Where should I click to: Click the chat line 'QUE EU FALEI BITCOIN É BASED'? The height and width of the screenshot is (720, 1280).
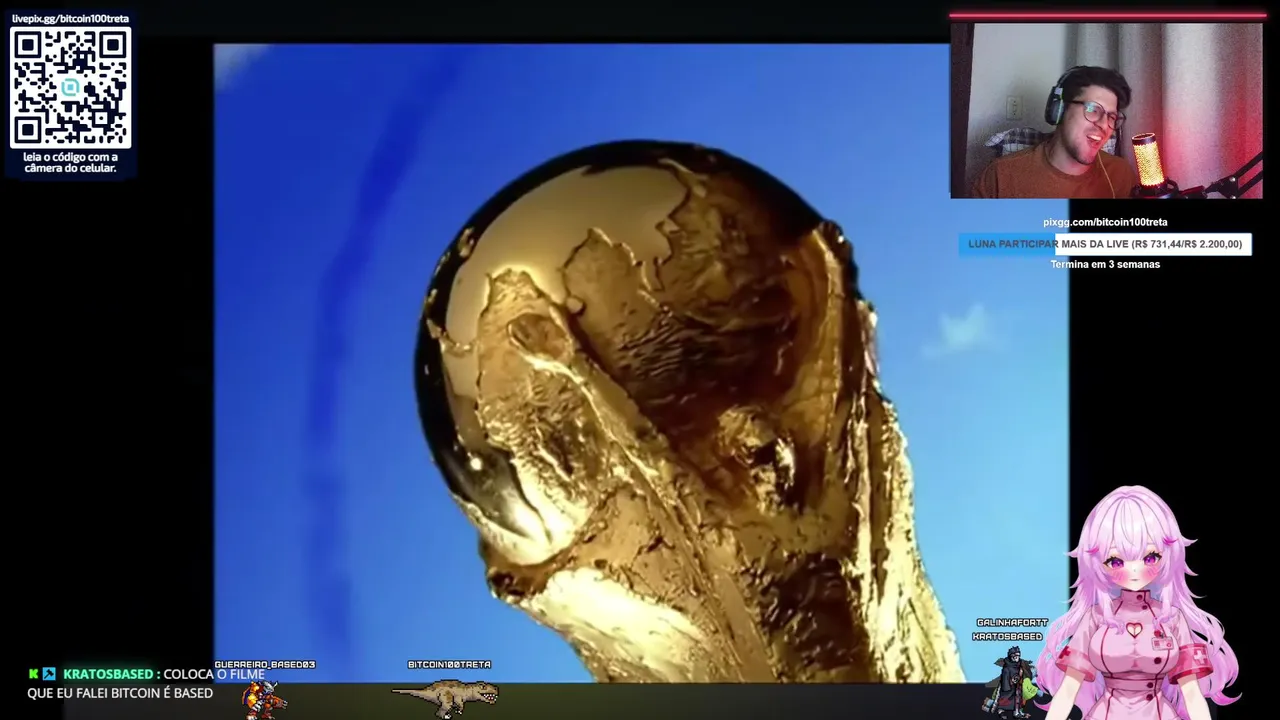click(120, 693)
